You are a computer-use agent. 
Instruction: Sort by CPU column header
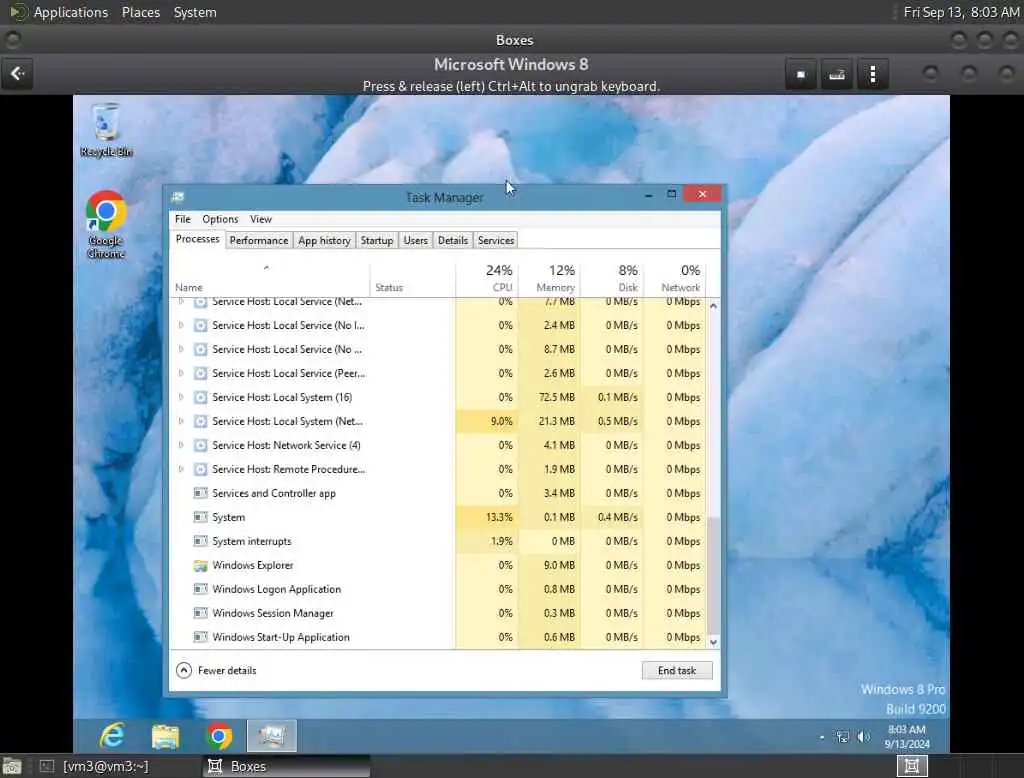coord(487,278)
